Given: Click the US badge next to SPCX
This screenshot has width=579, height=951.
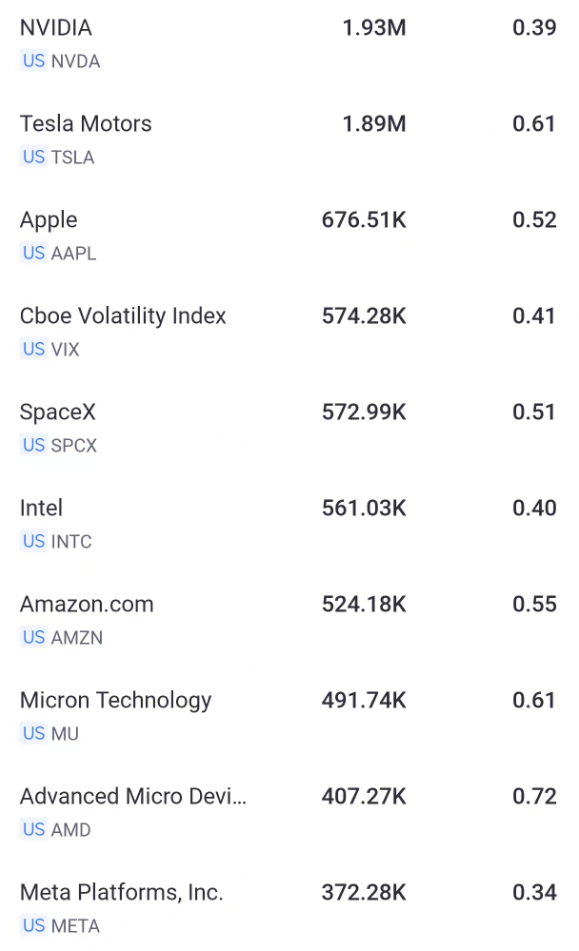Looking at the screenshot, I should click(34, 445).
